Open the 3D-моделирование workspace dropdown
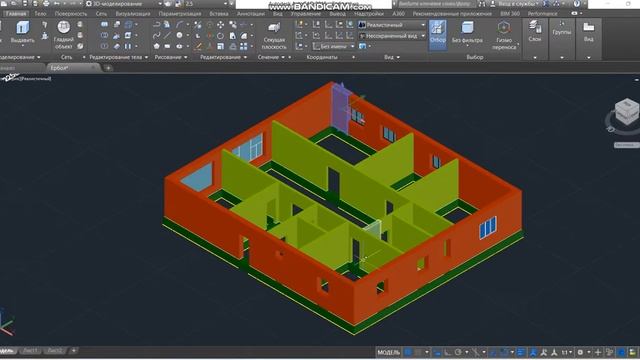Image resolution: width=640 pixels, height=360 pixels. (124, 4)
